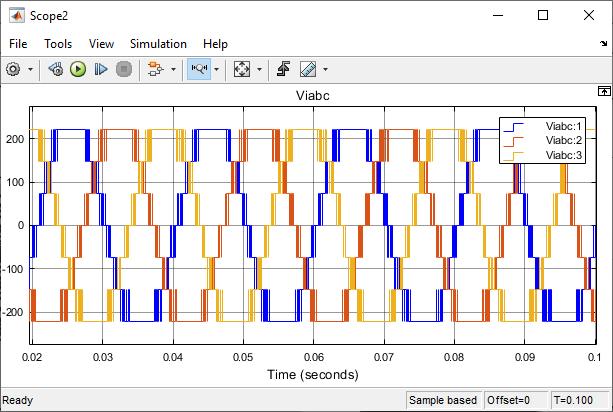Open the Tools menu
The height and width of the screenshot is (412, 613).
click(58, 44)
